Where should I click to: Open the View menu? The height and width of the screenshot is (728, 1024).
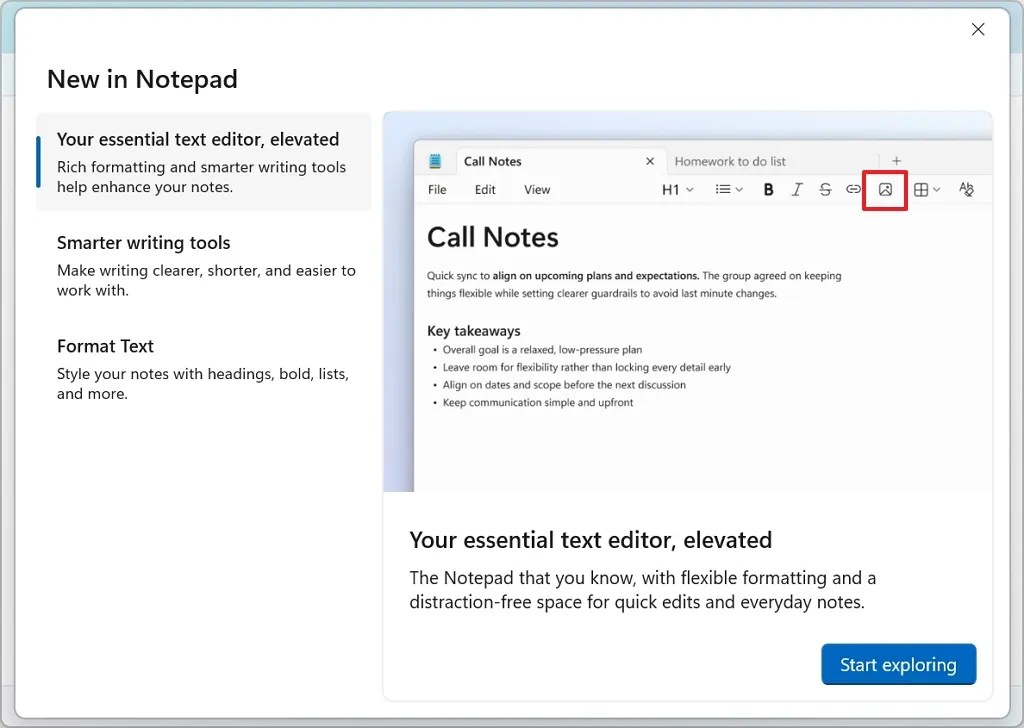(x=537, y=189)
